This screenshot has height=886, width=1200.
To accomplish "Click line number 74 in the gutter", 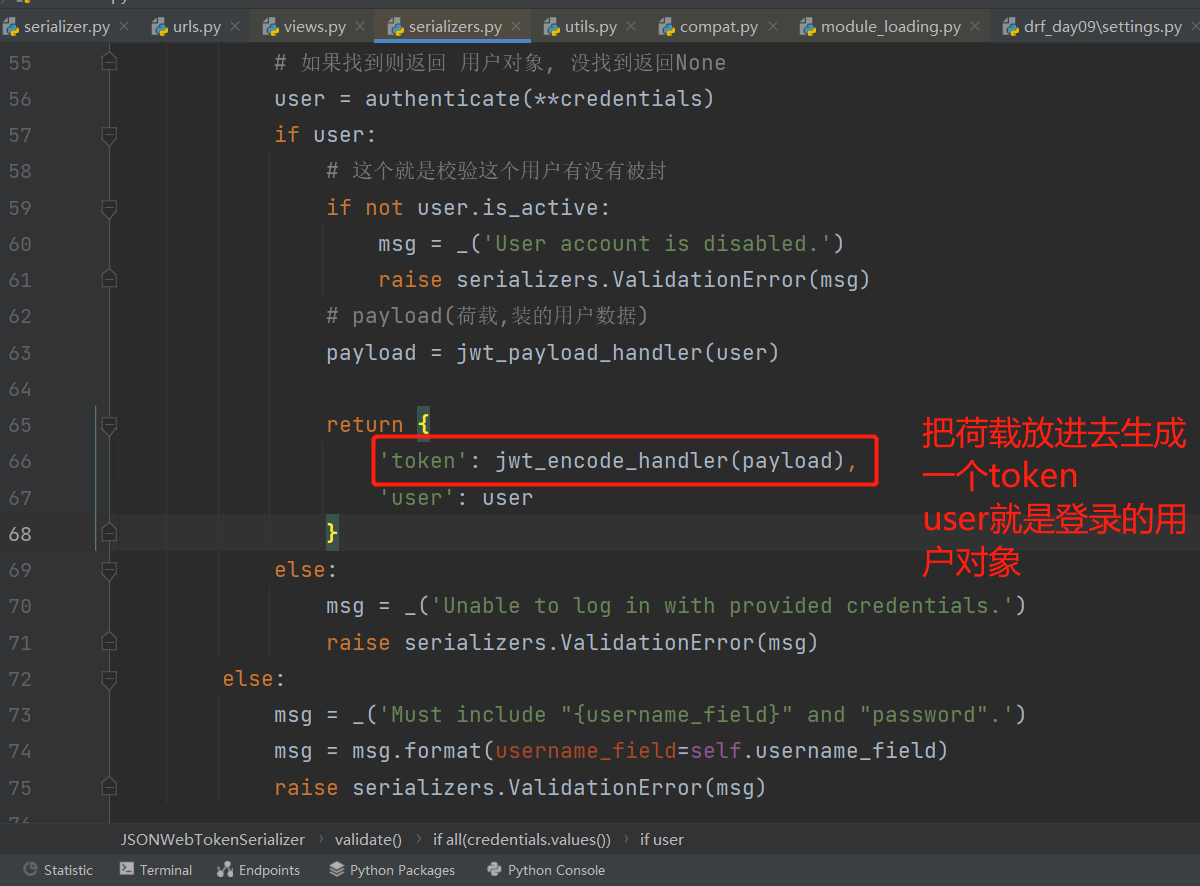I will [x=20, y=751].
